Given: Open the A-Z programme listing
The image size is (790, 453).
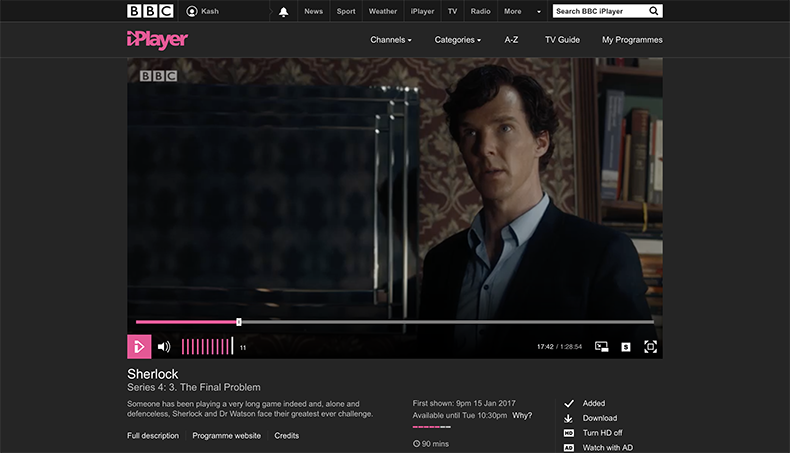Looking at the screenshot, I should 511,40.
